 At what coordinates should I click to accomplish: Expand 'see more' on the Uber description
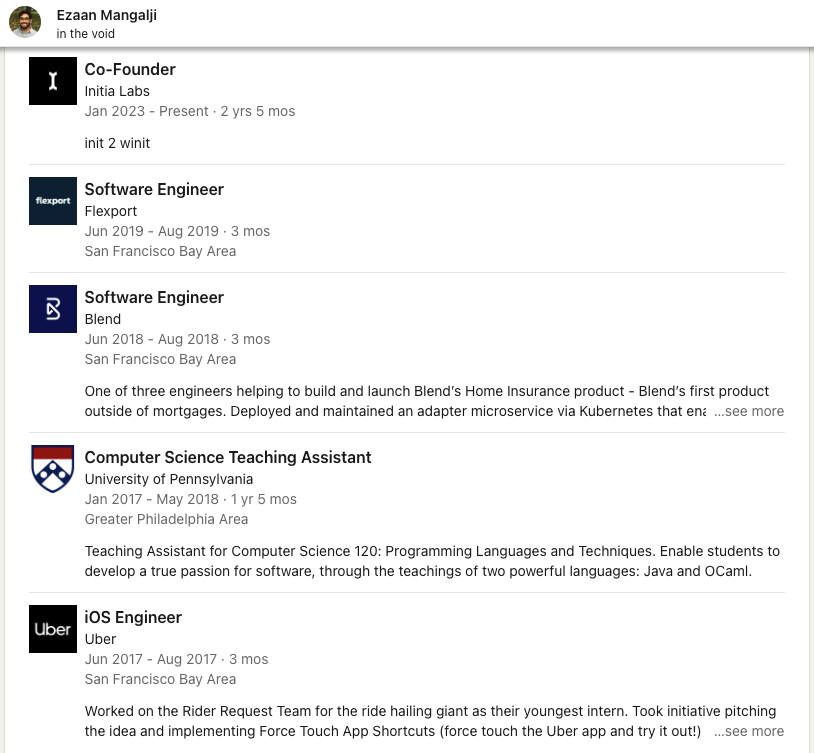coord(749,731)
